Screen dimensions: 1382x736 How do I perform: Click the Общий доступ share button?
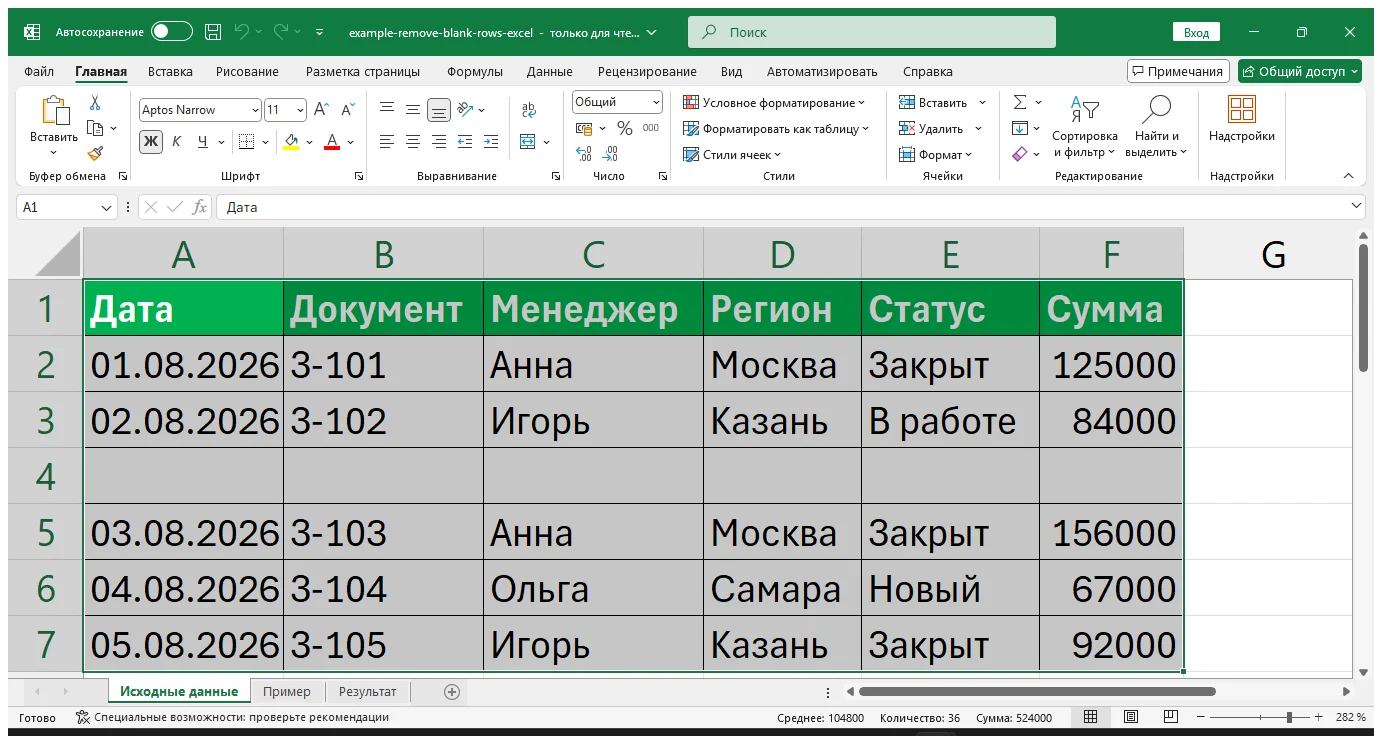click(1299, 71)
